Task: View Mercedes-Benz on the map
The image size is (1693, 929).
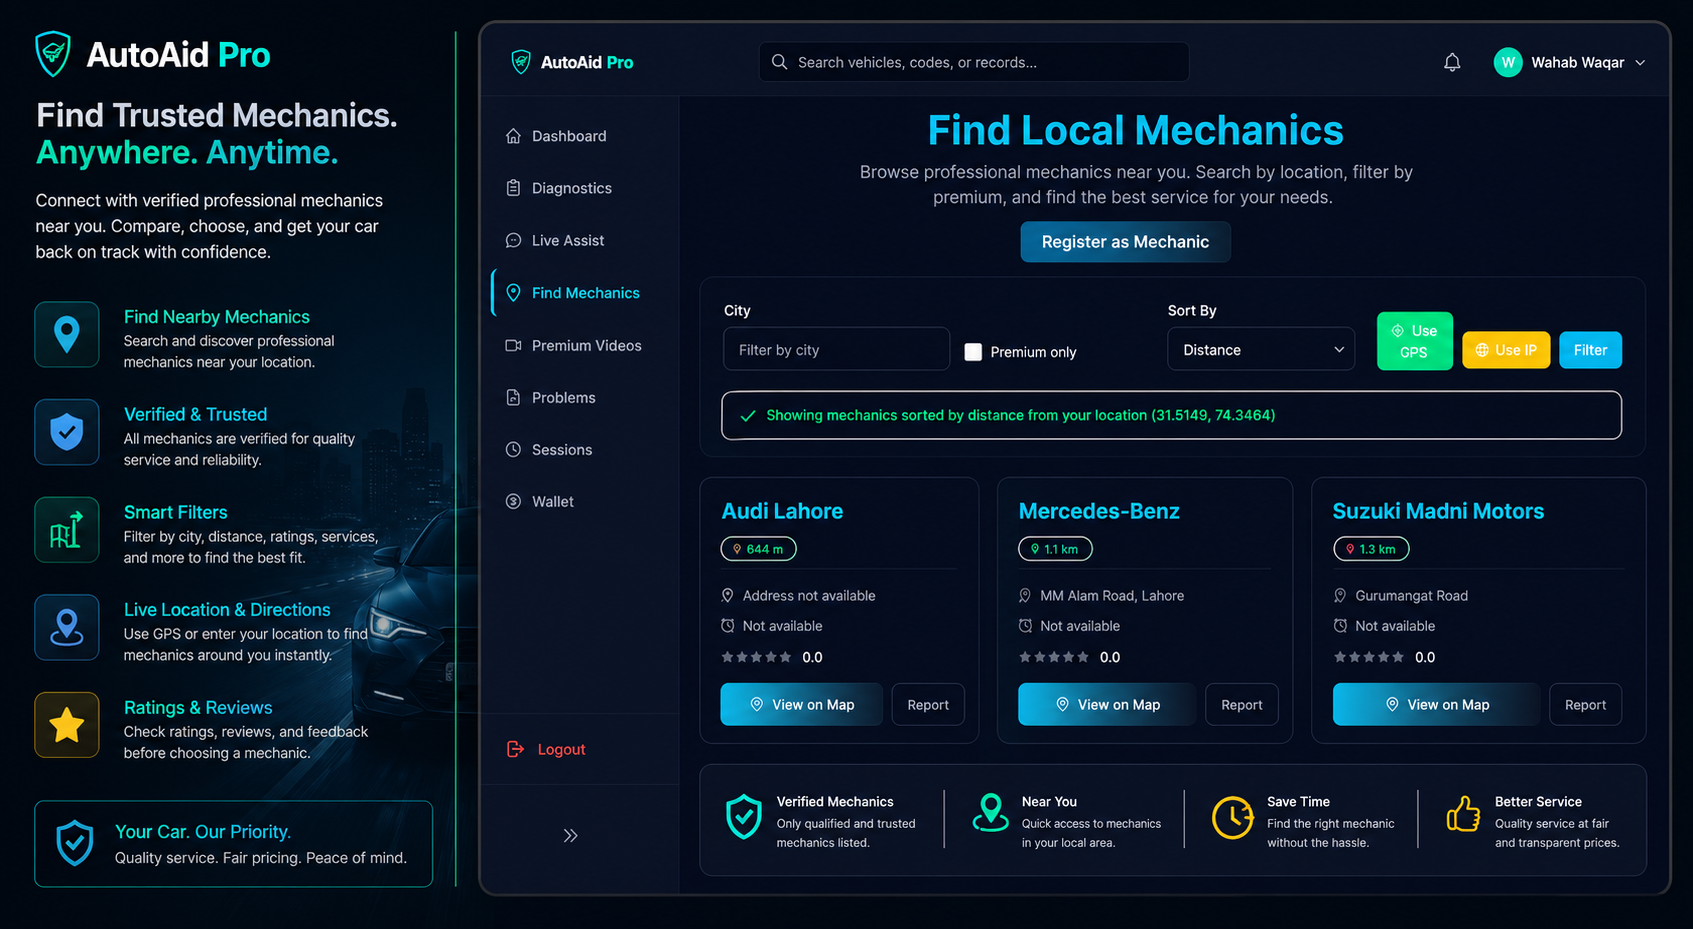Action: click(x=1107, y=705)
